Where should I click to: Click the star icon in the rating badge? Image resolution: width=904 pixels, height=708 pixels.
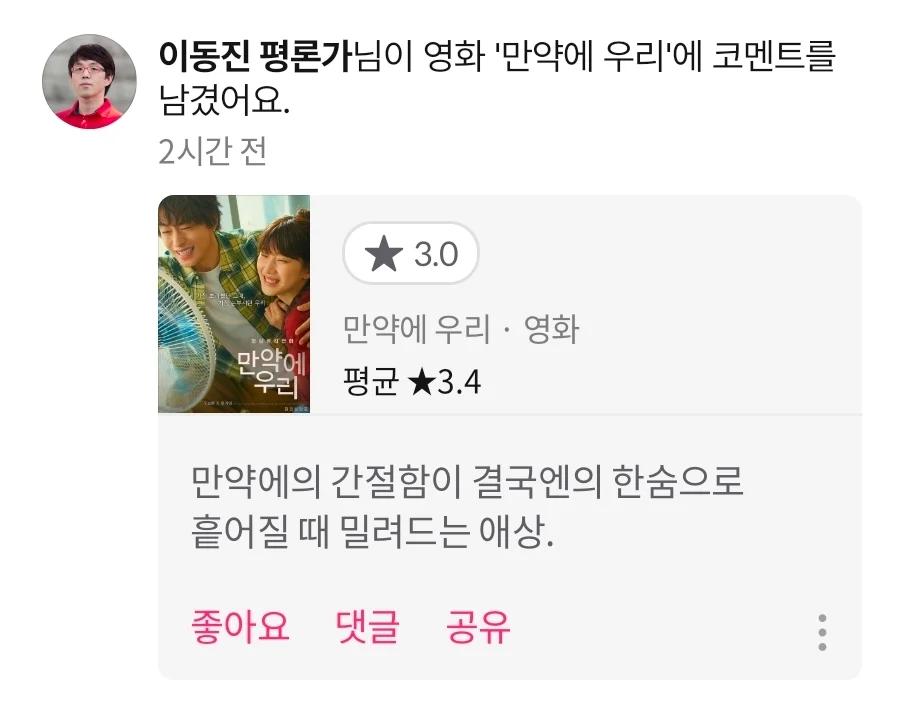coord(384,254)
